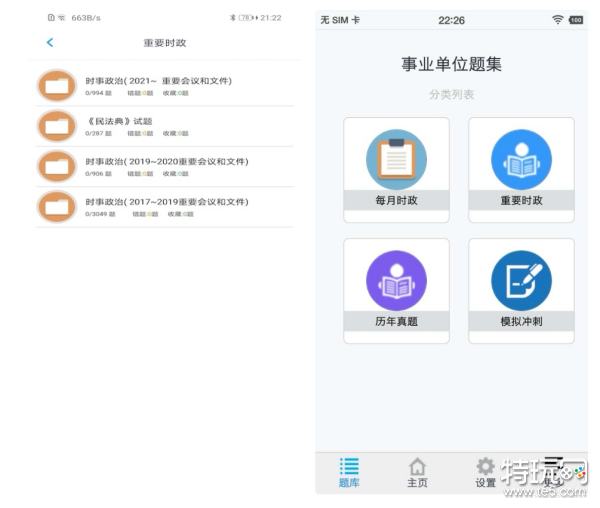Viewport: 600px width, 508px height.
Task: Tap the back arrow in 重要时政 header
Action: (x=50, y=43)
